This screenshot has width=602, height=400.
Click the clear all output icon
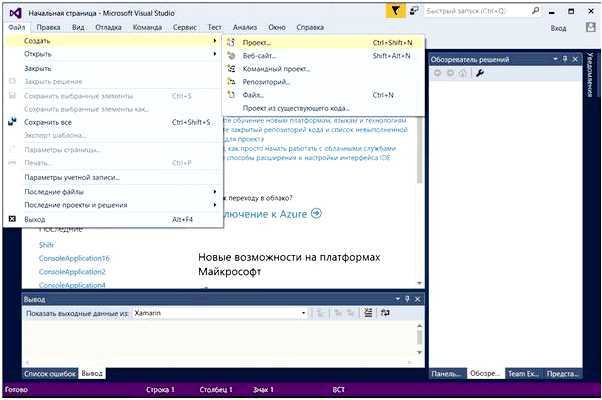(x=368, y=313)
